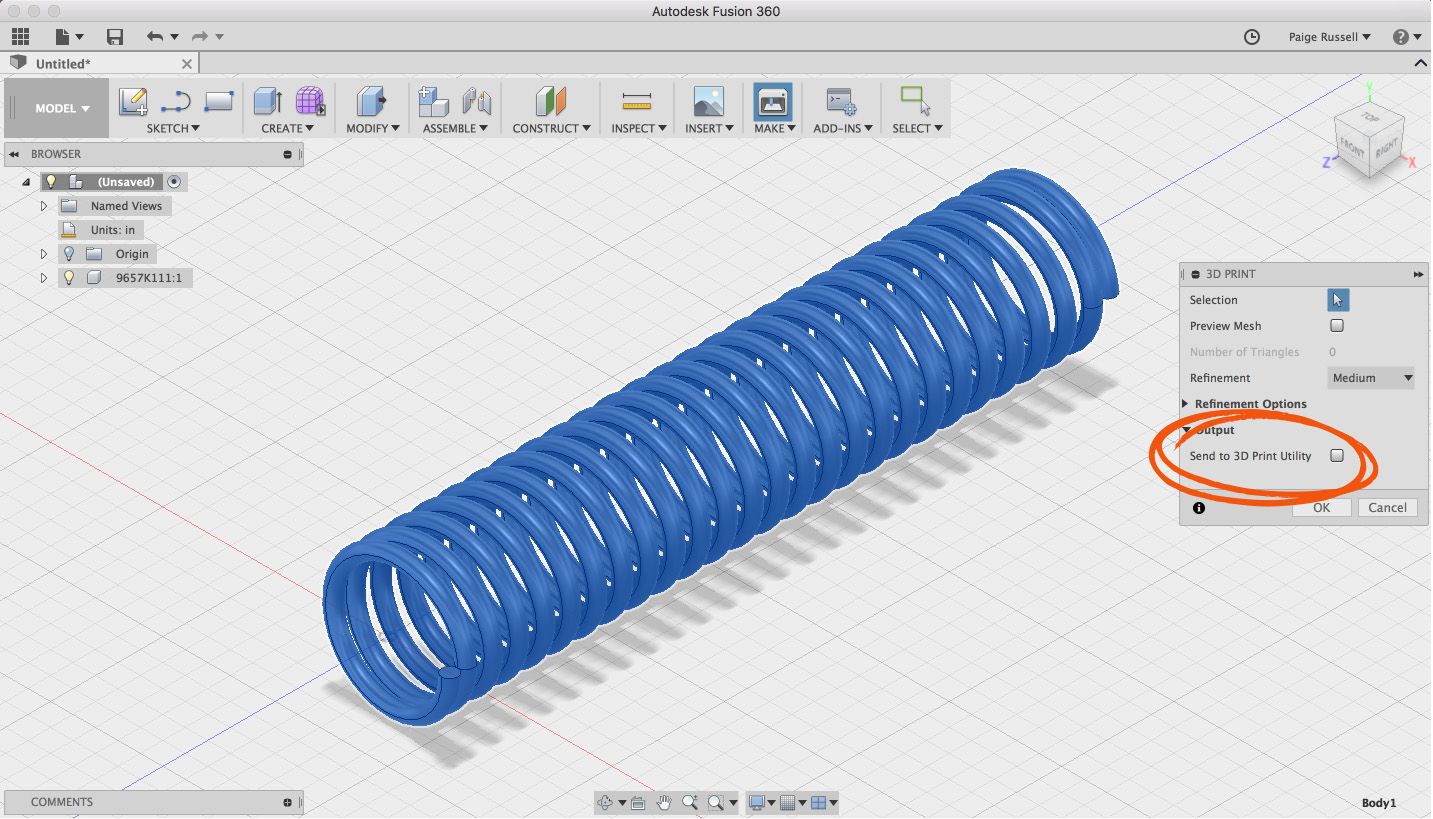1433x819 pixels.
Task: Click the New Component icon
Action: pos(433,102)
